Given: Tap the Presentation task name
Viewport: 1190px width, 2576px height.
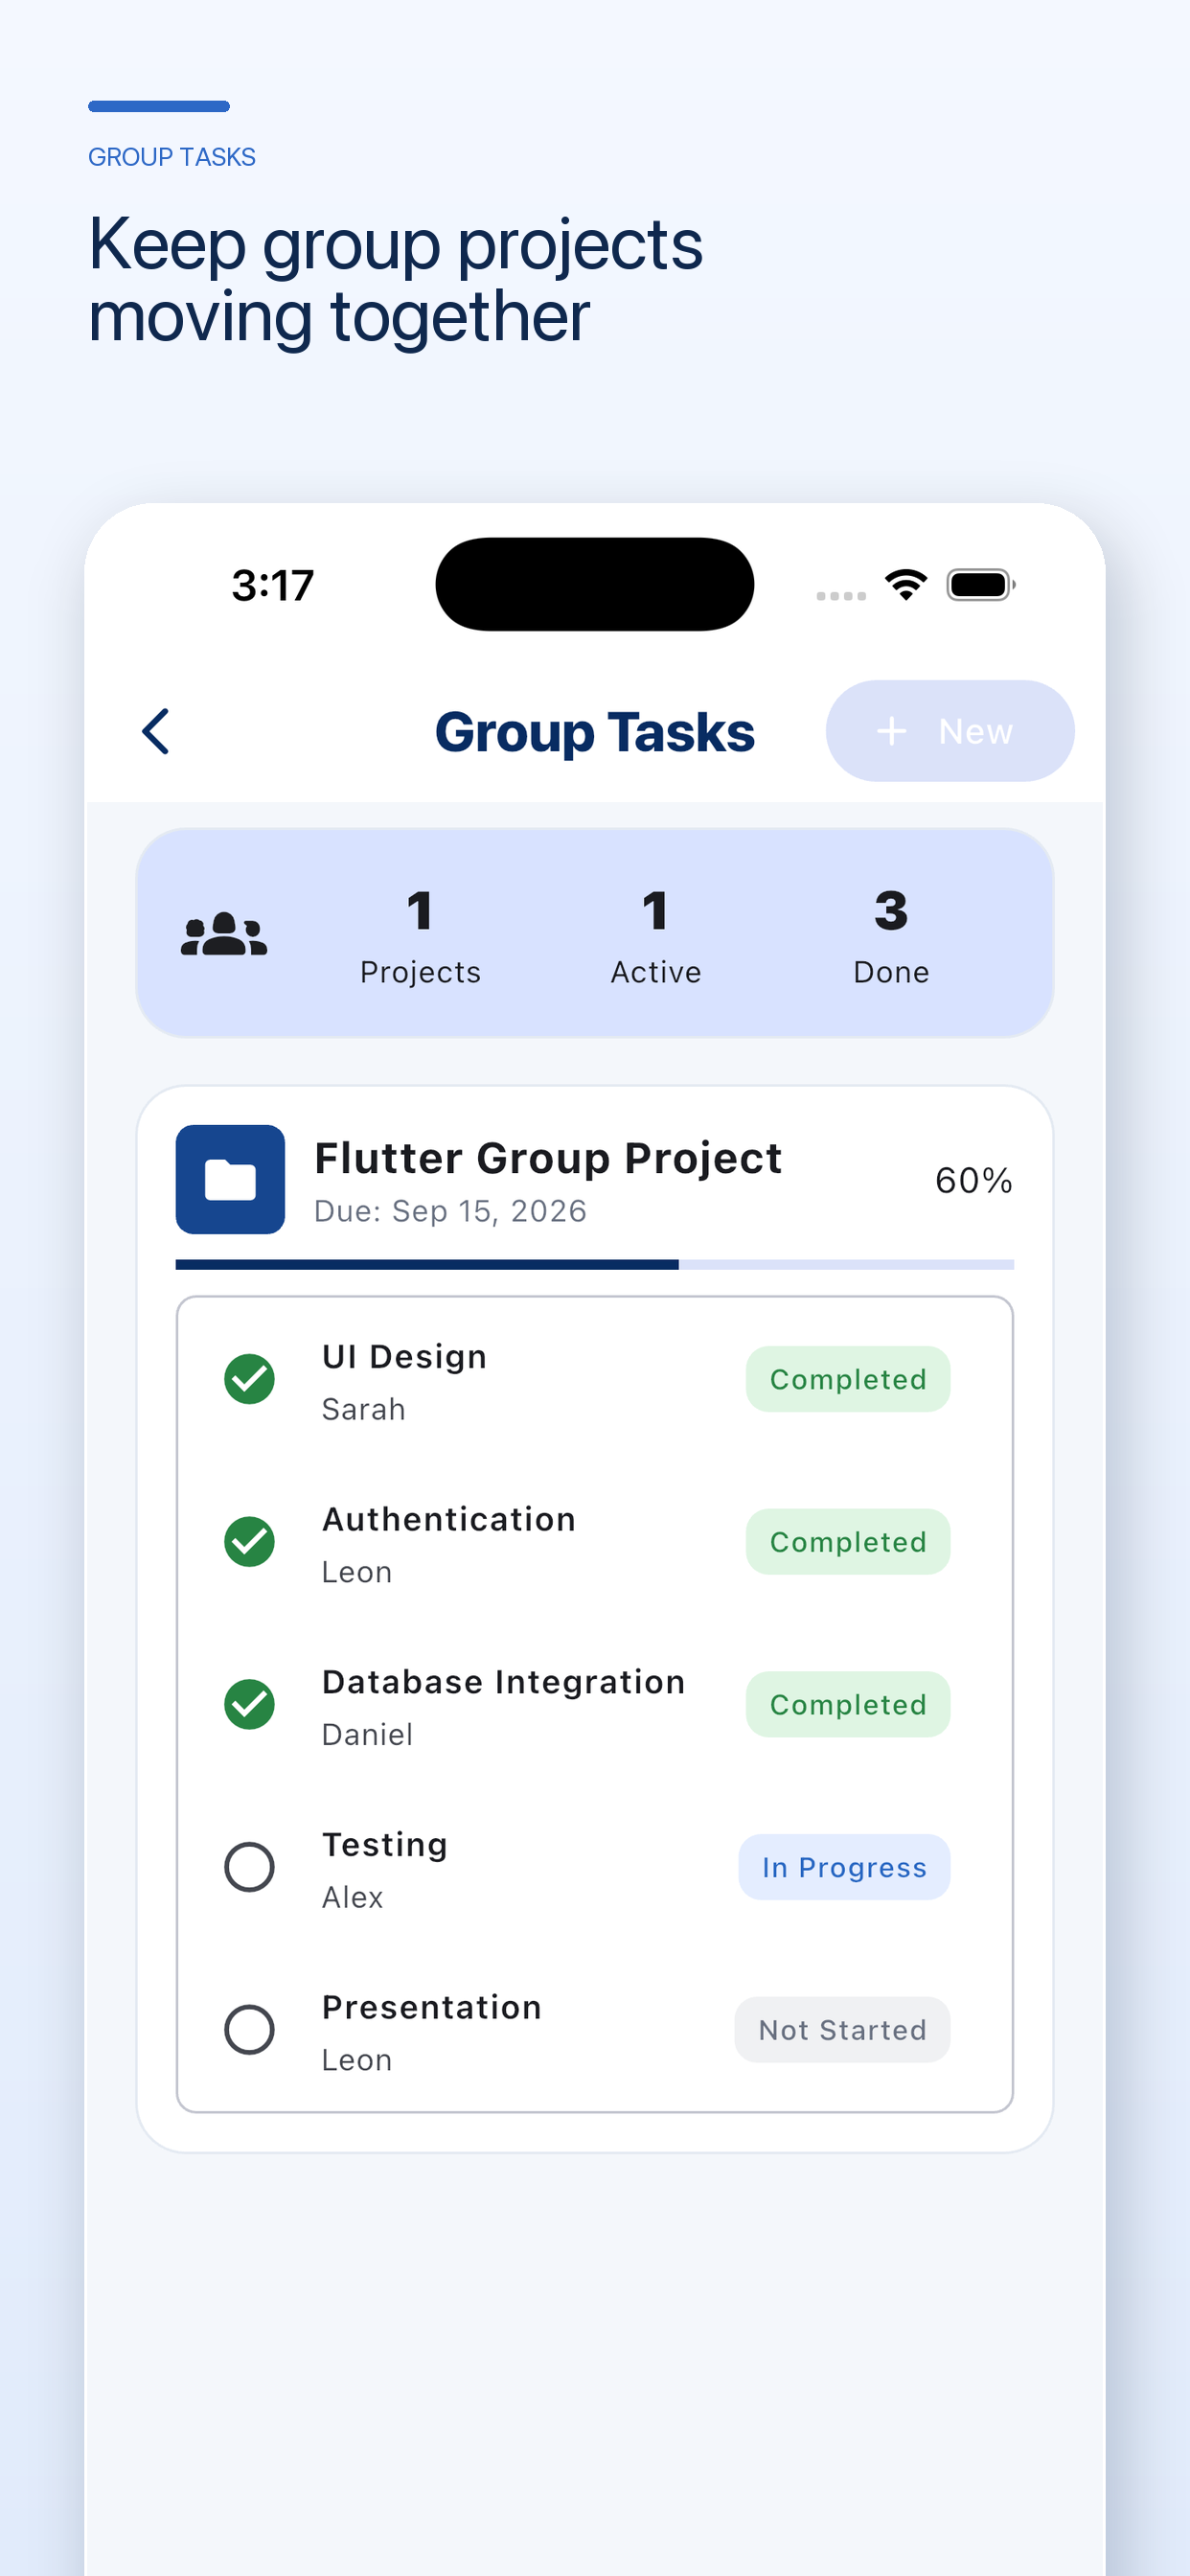Looking at the screenshot, I should (431, 2007).
